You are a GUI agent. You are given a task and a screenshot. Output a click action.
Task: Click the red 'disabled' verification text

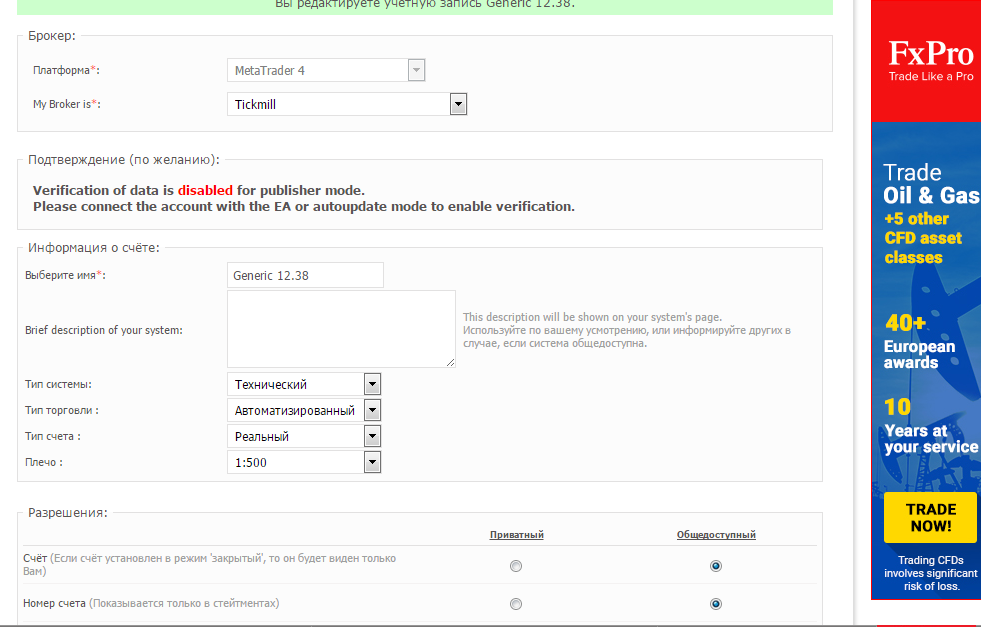click(205, 190)
